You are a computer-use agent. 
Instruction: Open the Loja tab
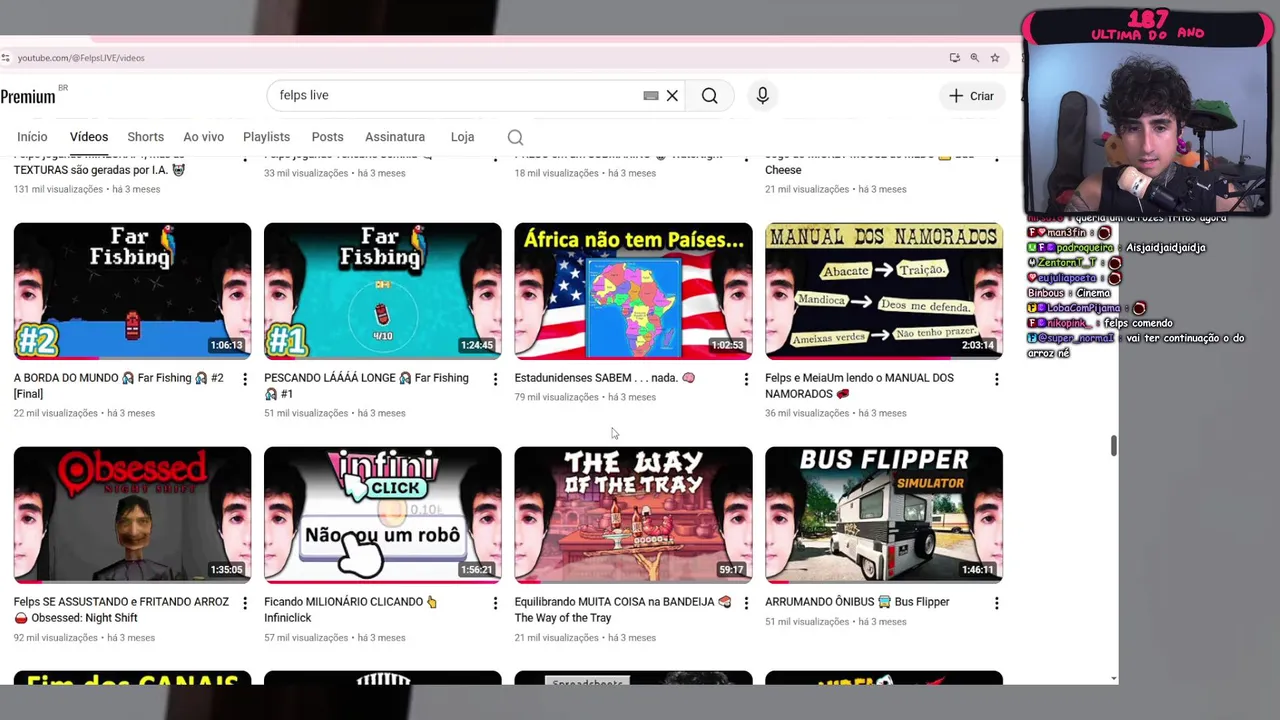[x=462, y=137]
